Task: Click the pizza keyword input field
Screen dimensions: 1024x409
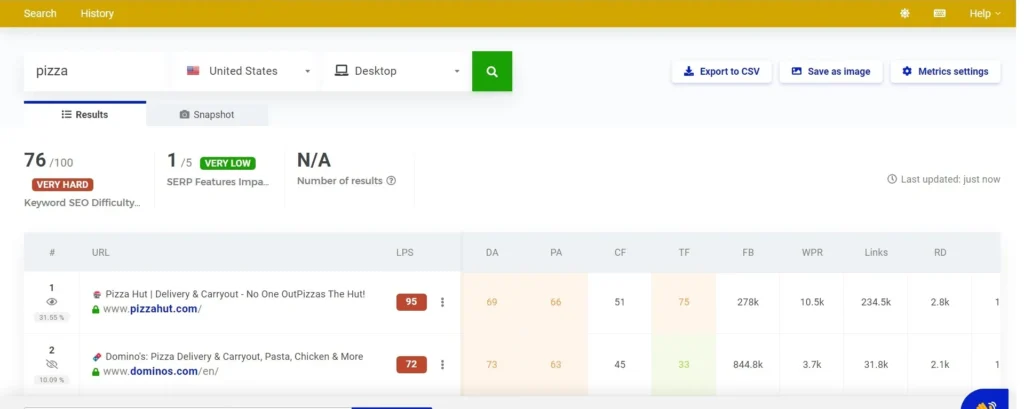Action: (95, 71)
